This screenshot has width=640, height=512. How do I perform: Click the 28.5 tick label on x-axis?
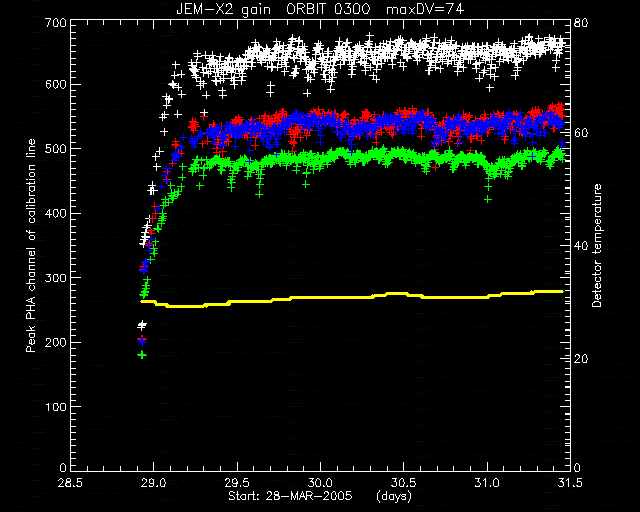pyautogui.click(x=71, y=483)
